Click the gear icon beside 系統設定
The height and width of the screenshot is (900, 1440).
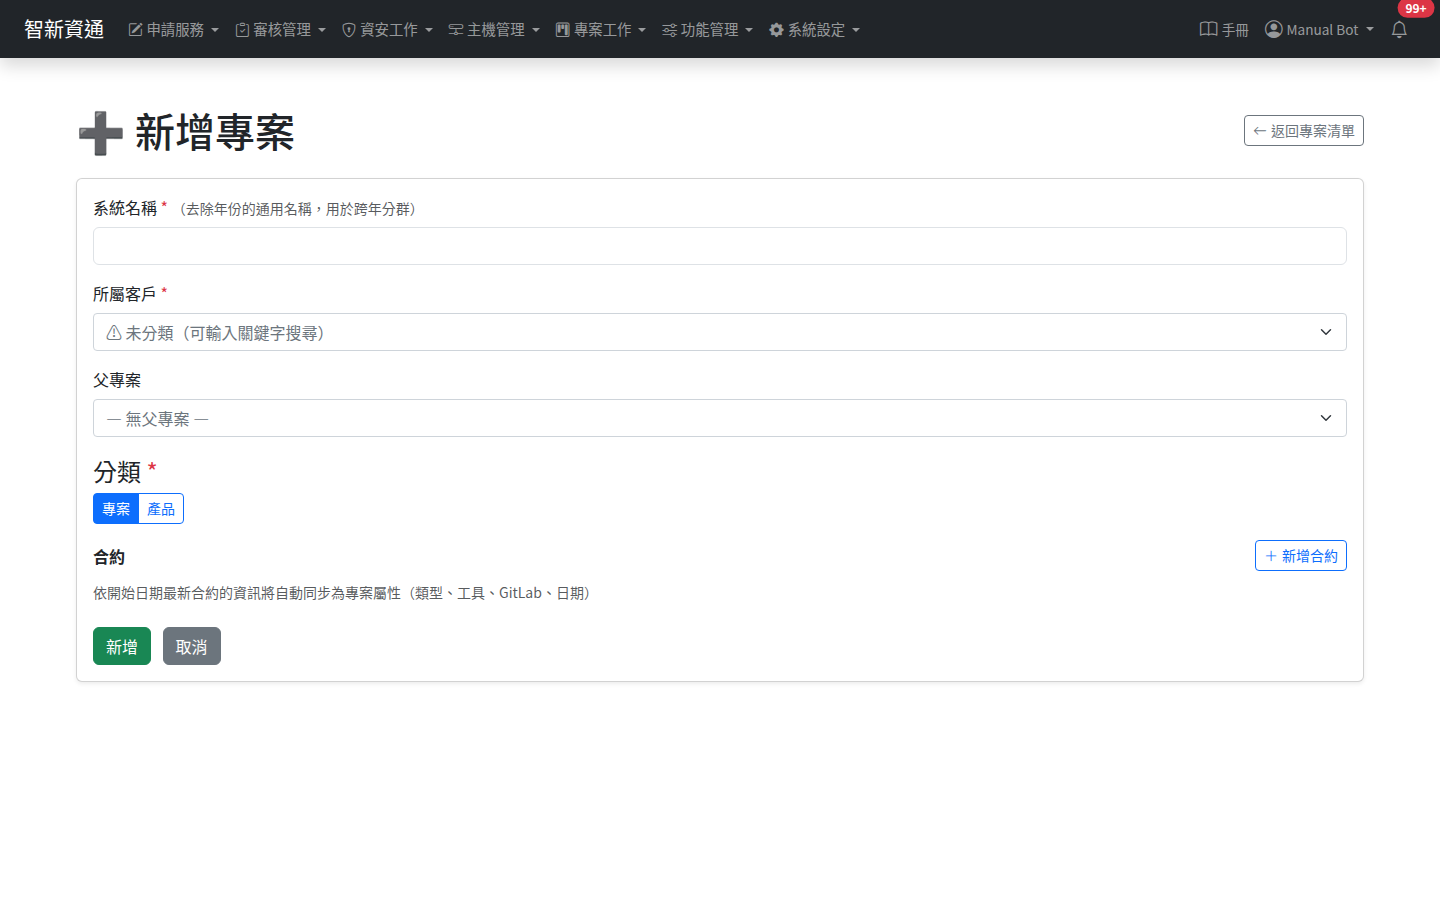(x=776, y=30)
